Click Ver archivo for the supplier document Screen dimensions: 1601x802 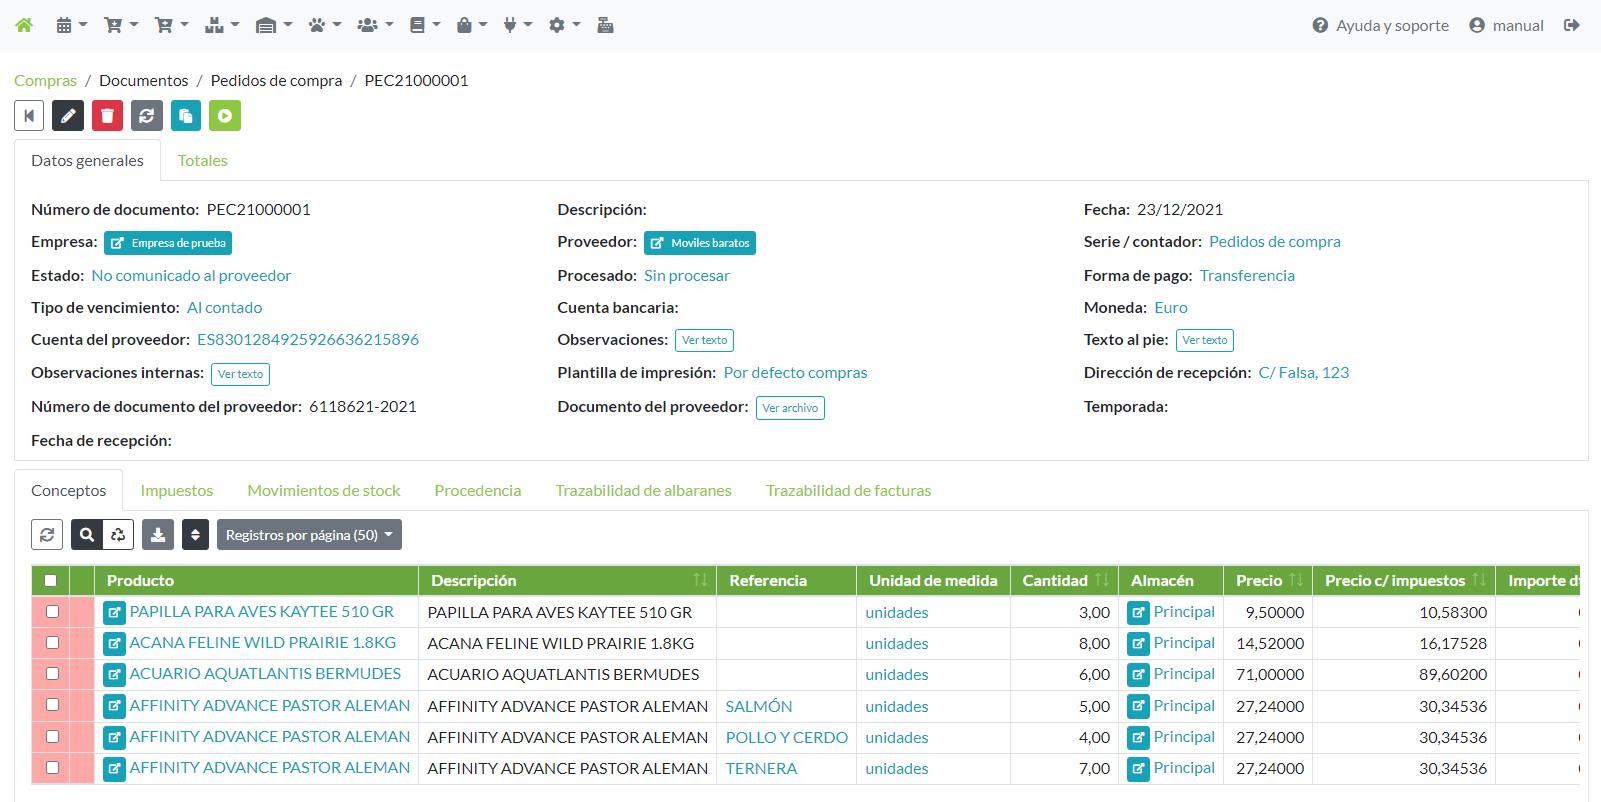(x=790, y=408)
